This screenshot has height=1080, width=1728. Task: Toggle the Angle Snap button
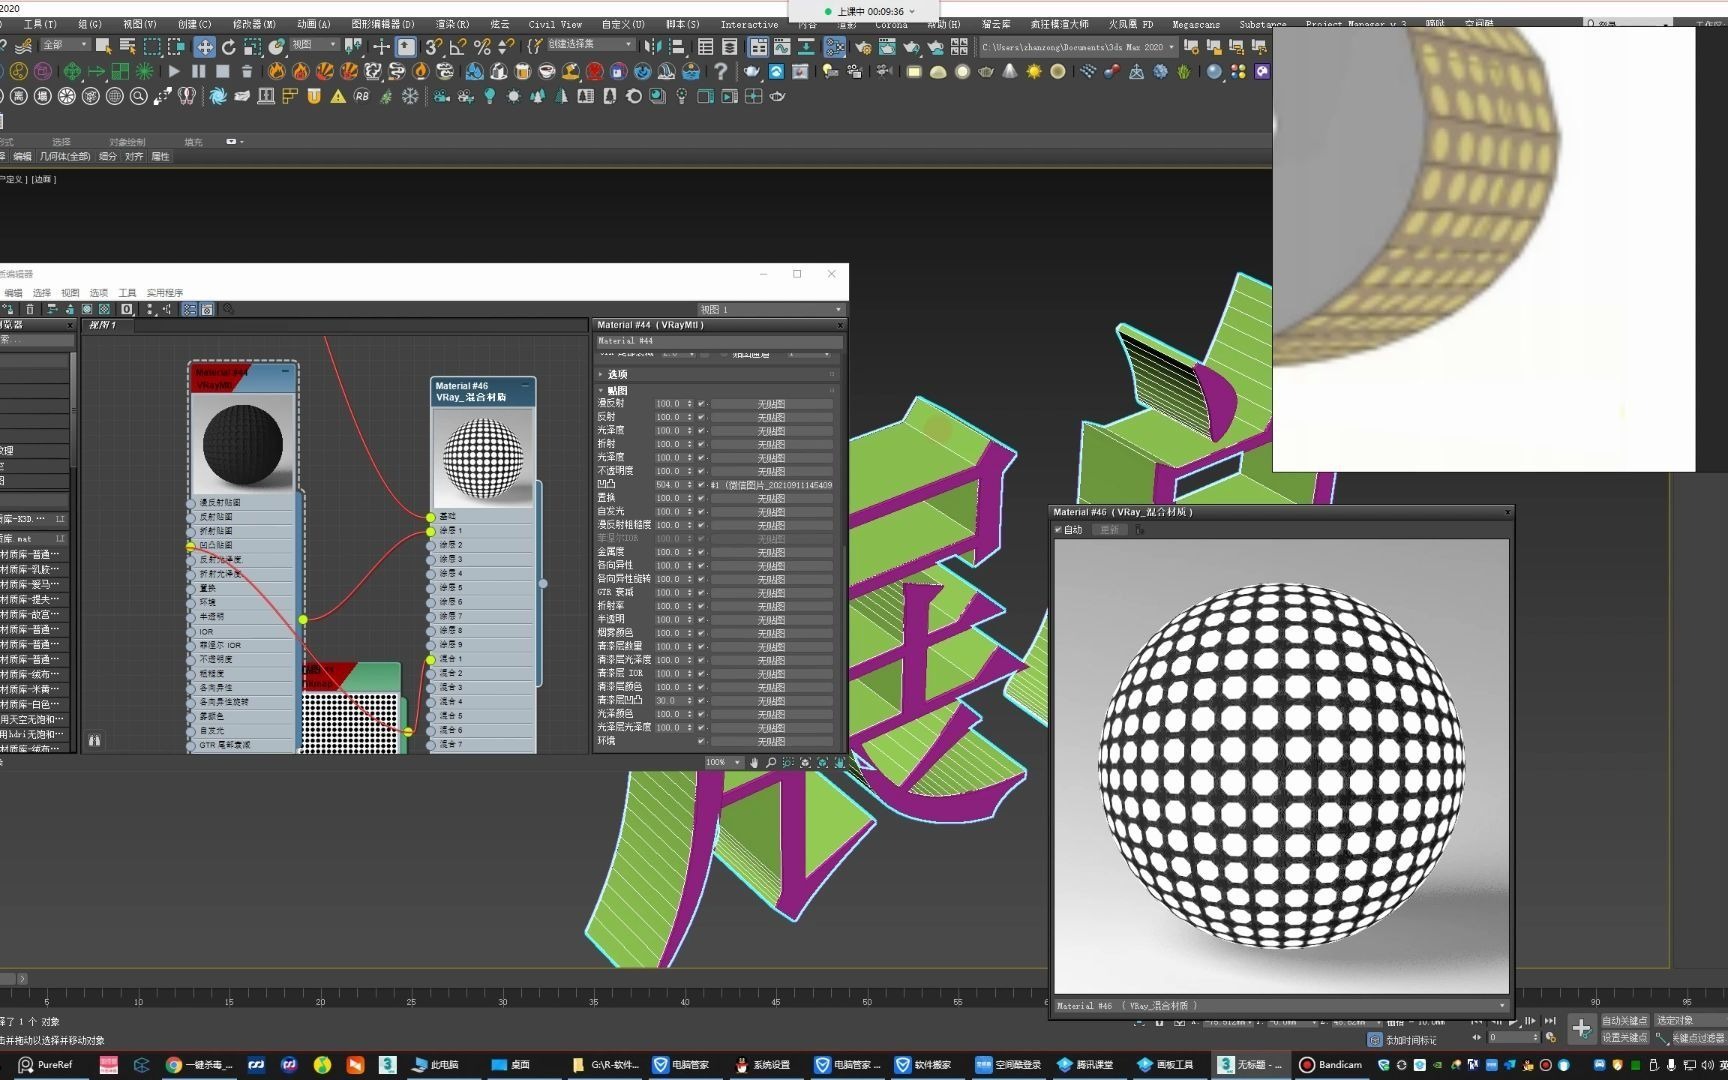pos(458,46)
